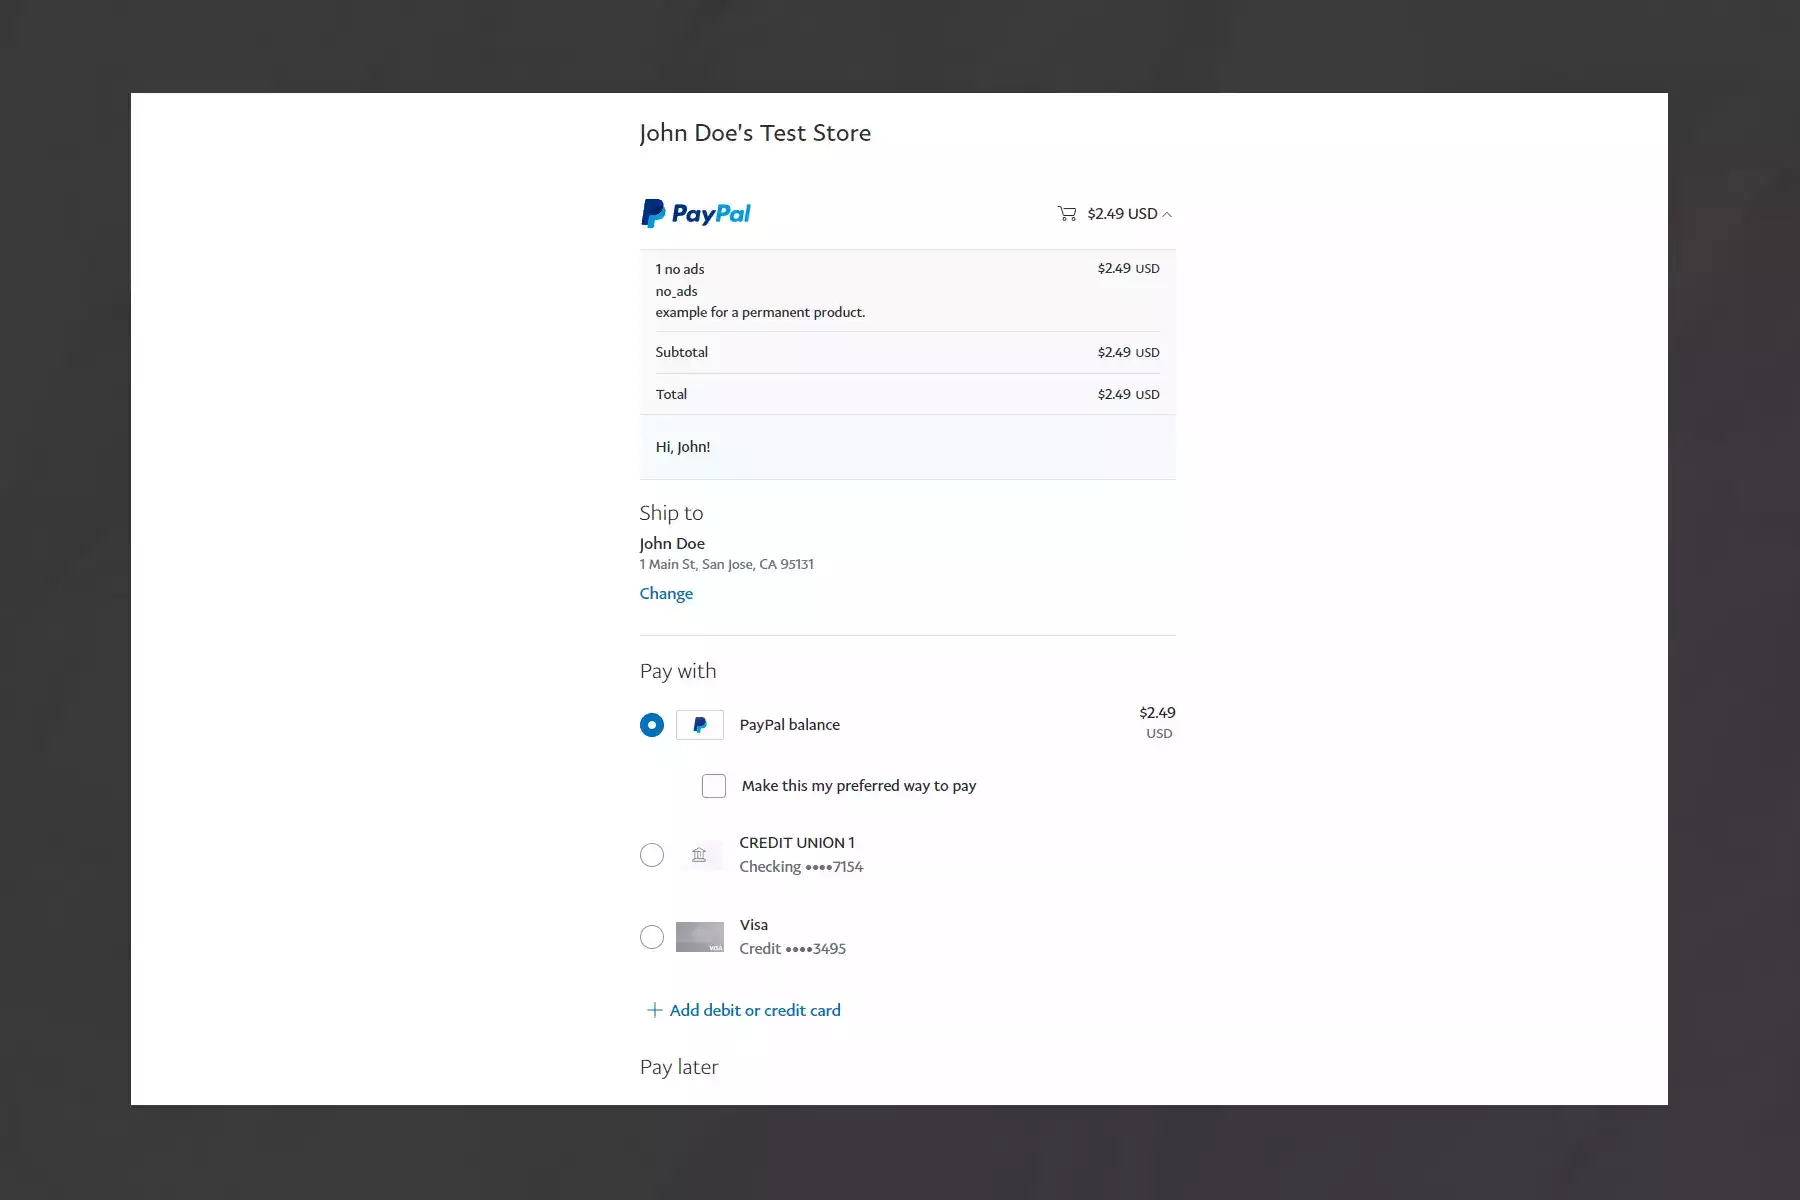
Task: Check Make this my preferred way to pay
Action: click(x=714, y=786)
